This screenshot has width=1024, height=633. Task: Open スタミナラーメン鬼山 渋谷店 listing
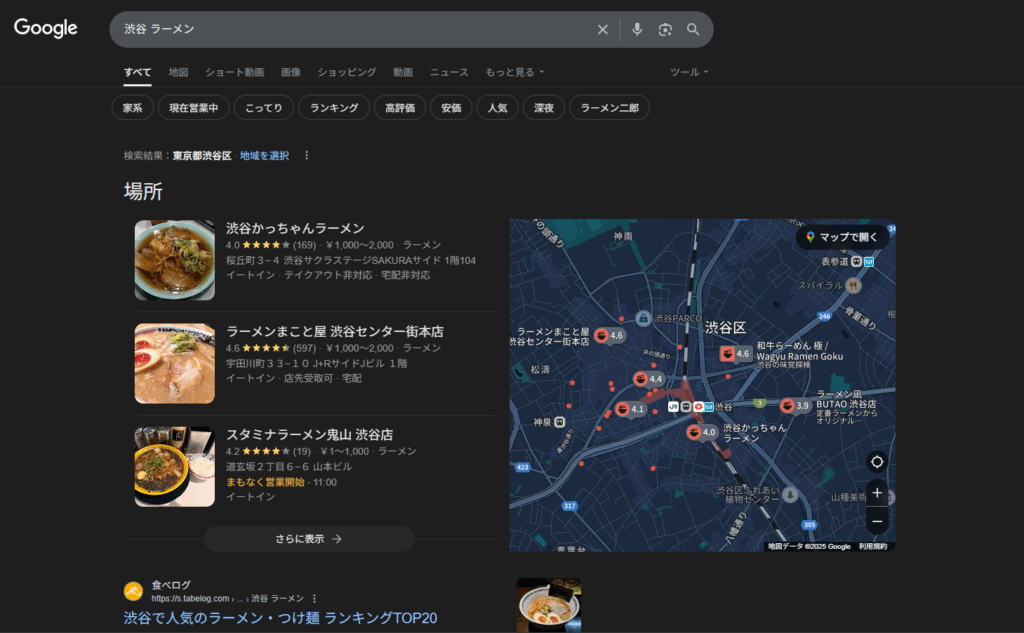coord(310,434)
